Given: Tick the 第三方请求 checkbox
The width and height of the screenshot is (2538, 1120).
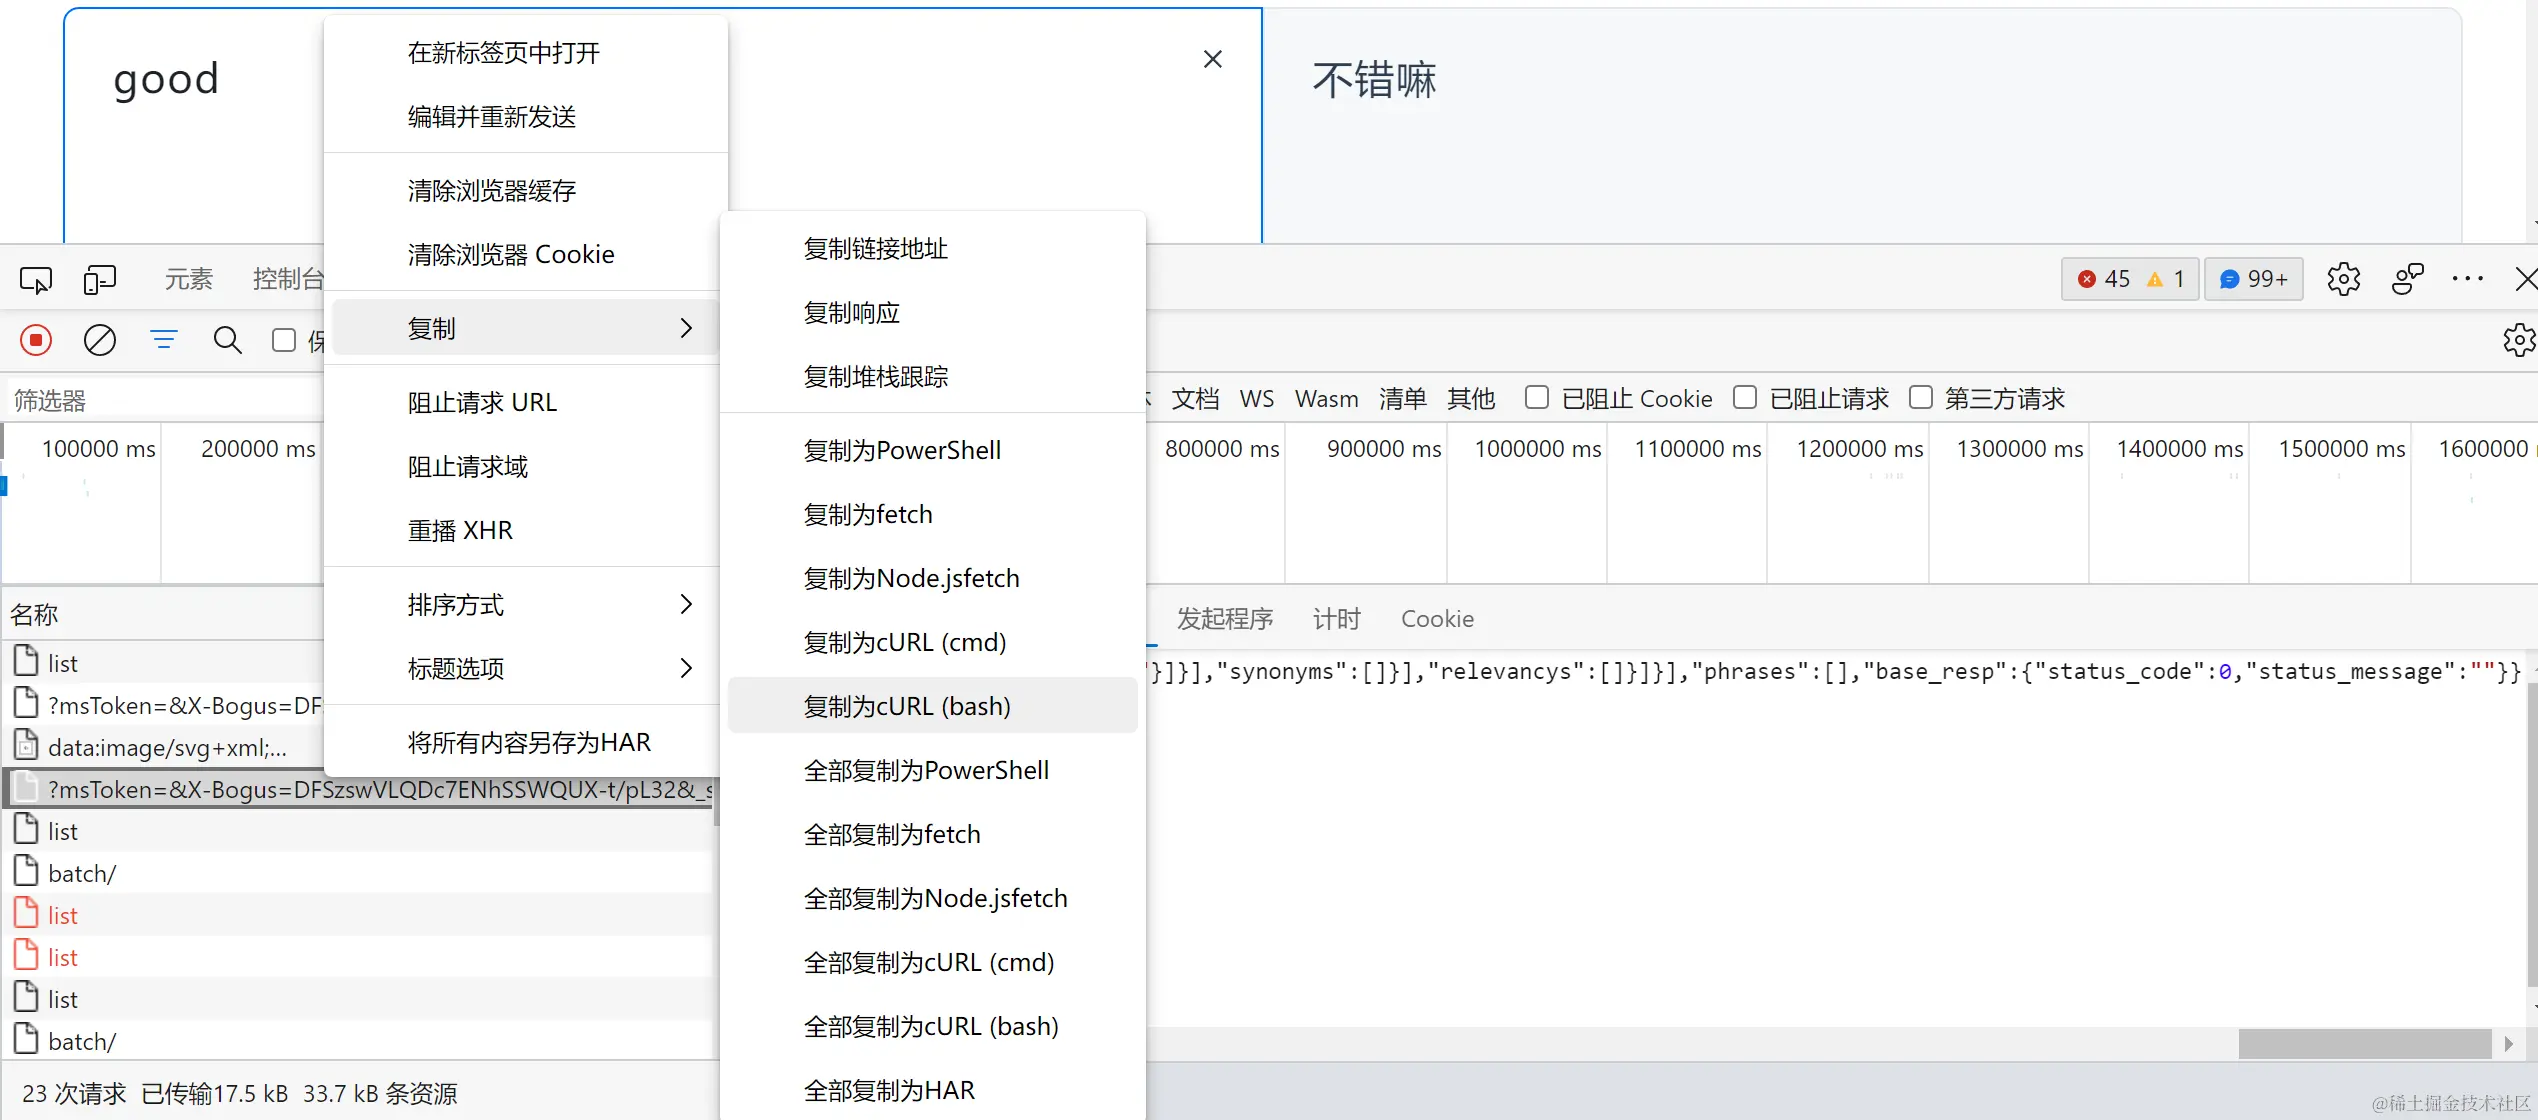Looking at the screenshot, I should point(1920,398).
